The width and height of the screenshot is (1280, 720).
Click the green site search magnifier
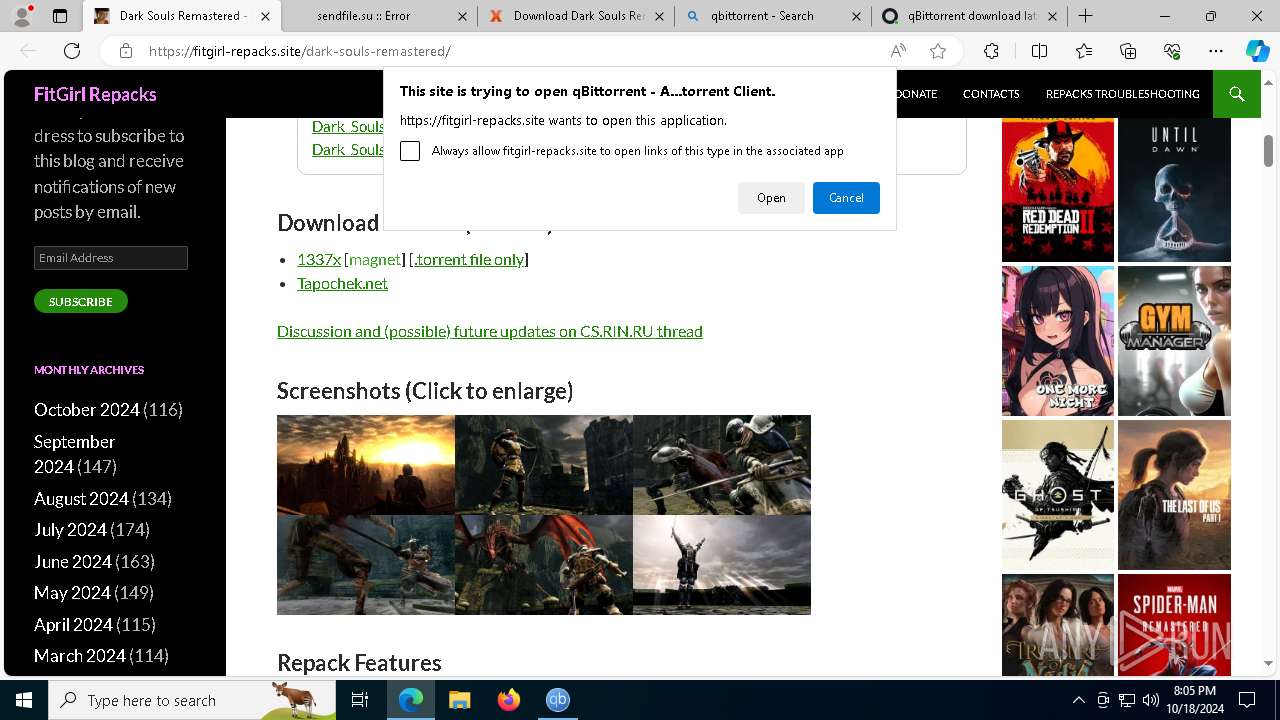[x=1237, y=94]
